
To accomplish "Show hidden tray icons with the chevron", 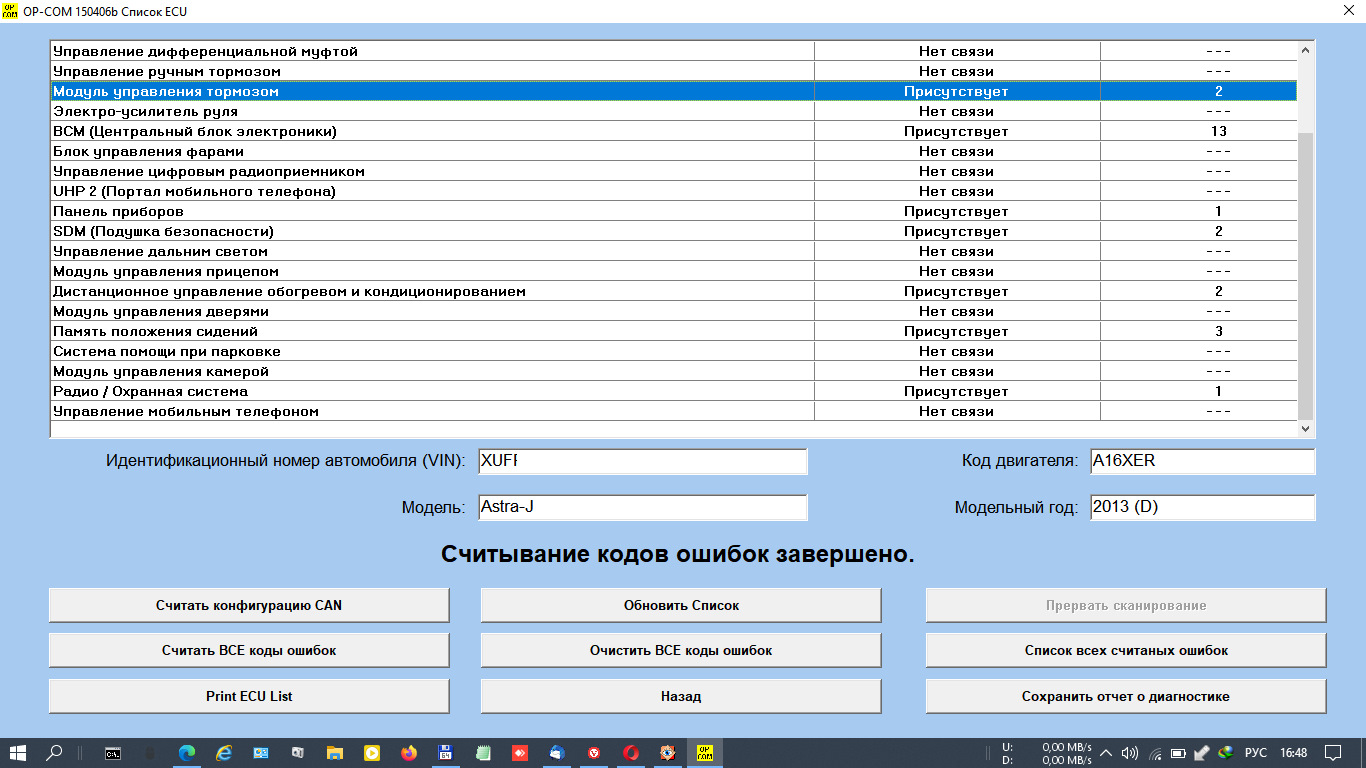I will [x=1106, y=753].
